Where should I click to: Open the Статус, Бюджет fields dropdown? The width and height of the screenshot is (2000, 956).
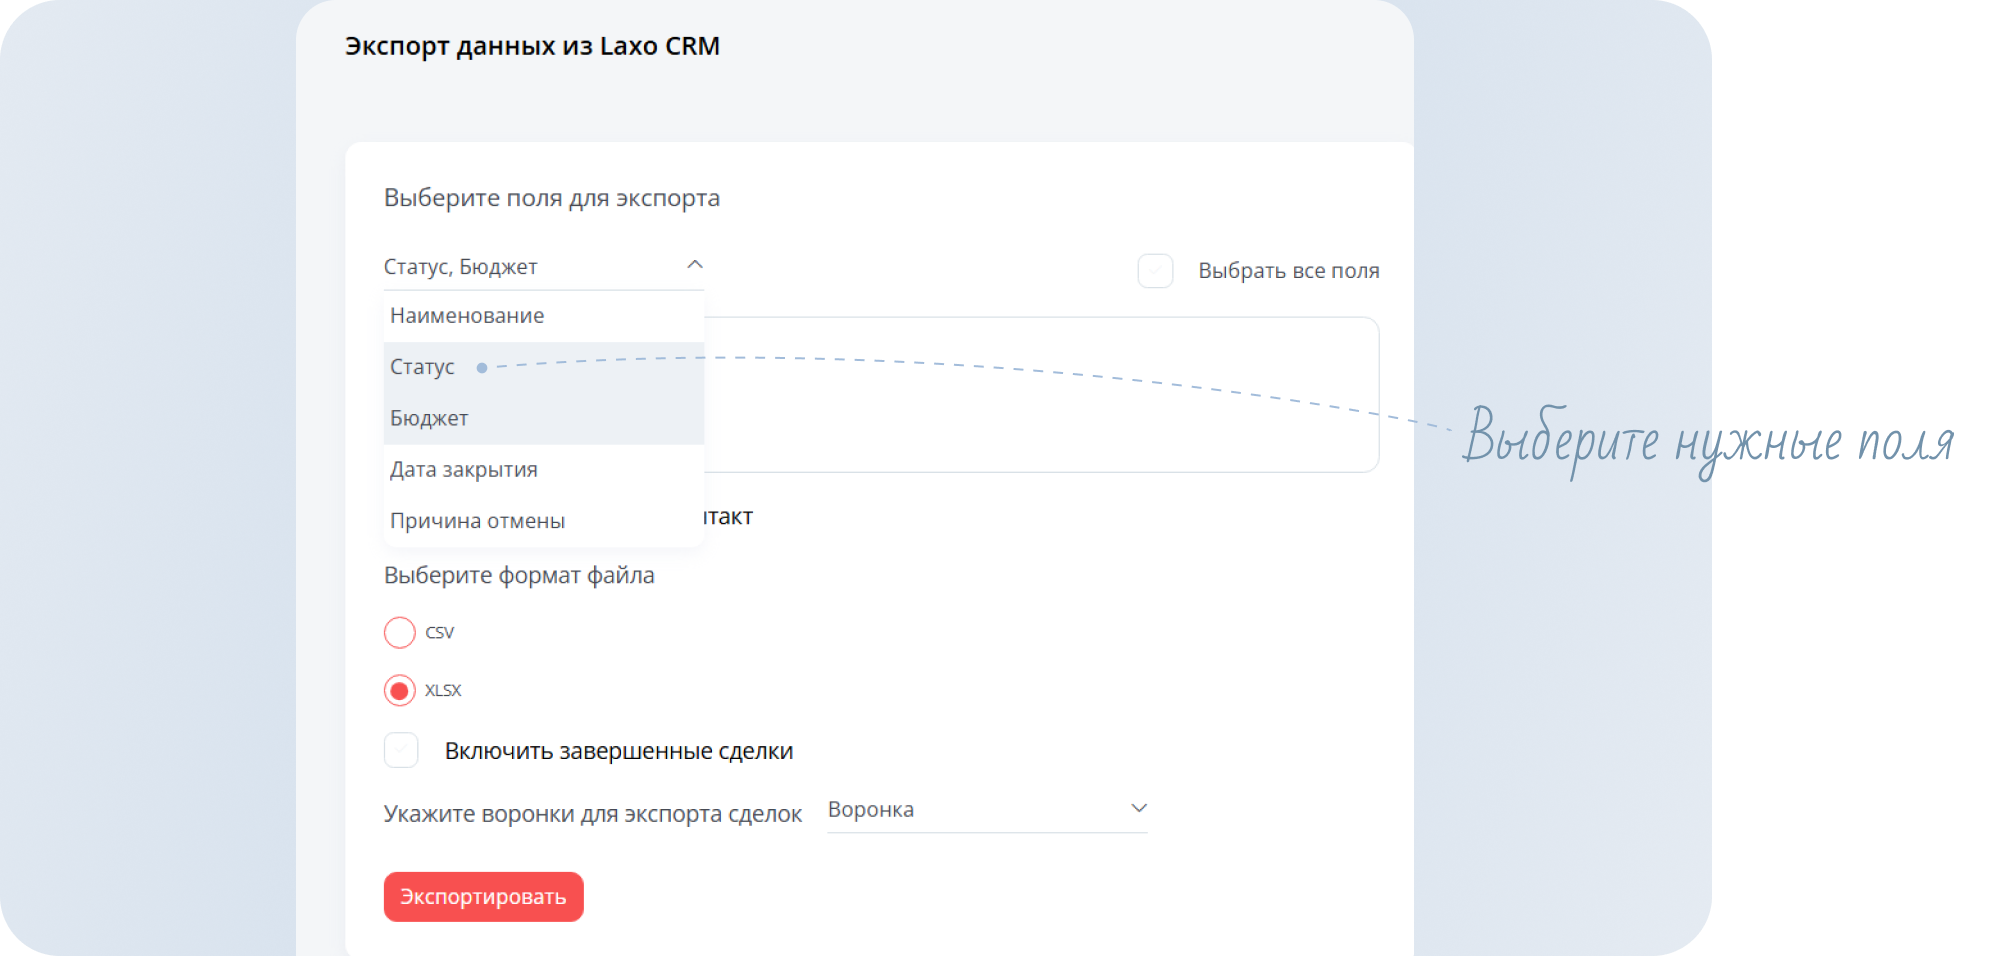pyautogui.click(x=544, y=267)
